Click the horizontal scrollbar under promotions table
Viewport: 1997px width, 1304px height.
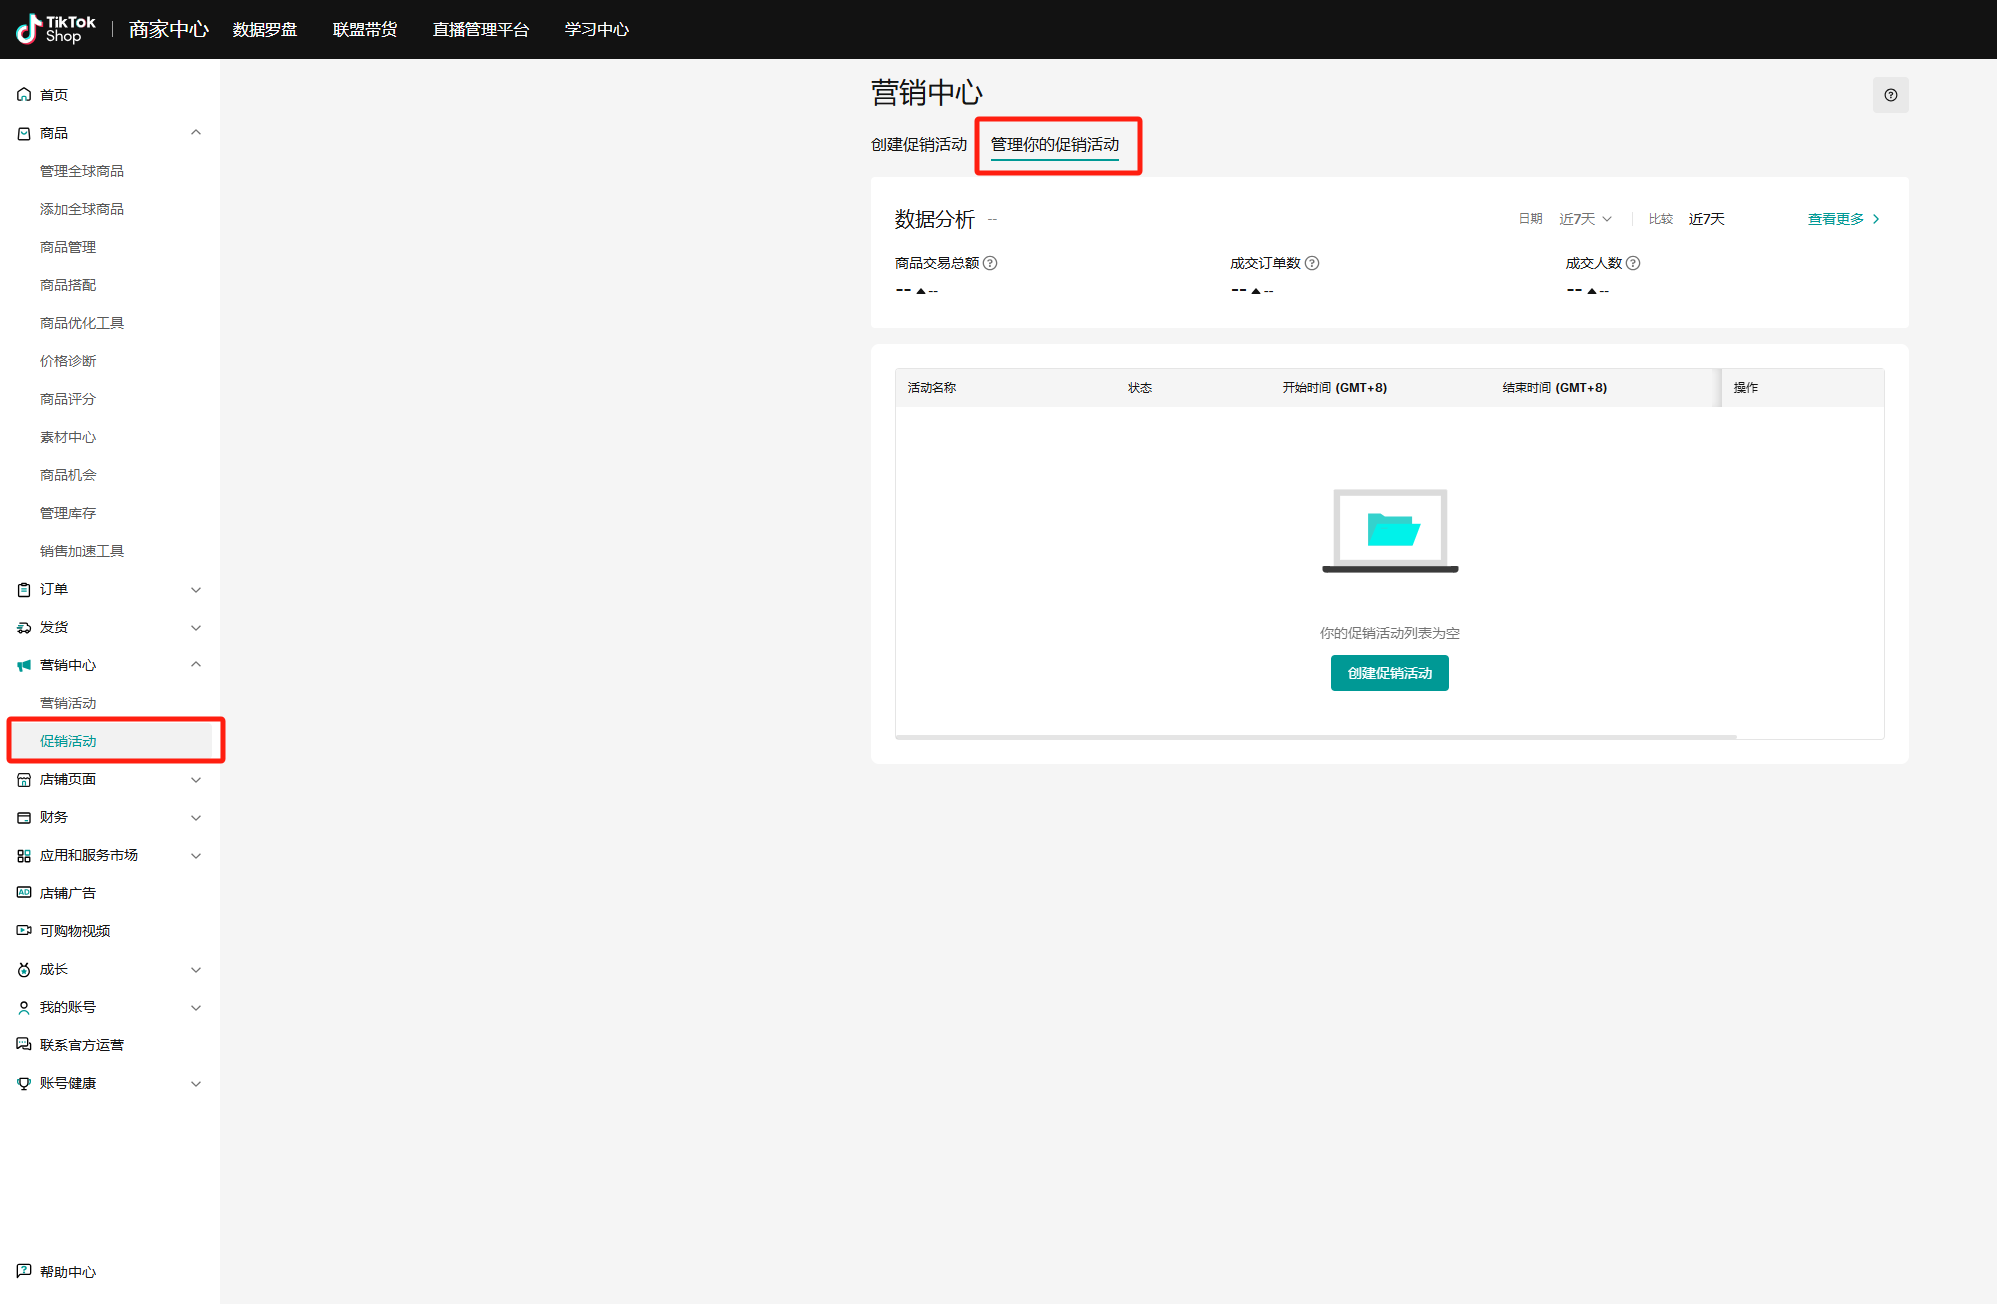click(1315, 737)
